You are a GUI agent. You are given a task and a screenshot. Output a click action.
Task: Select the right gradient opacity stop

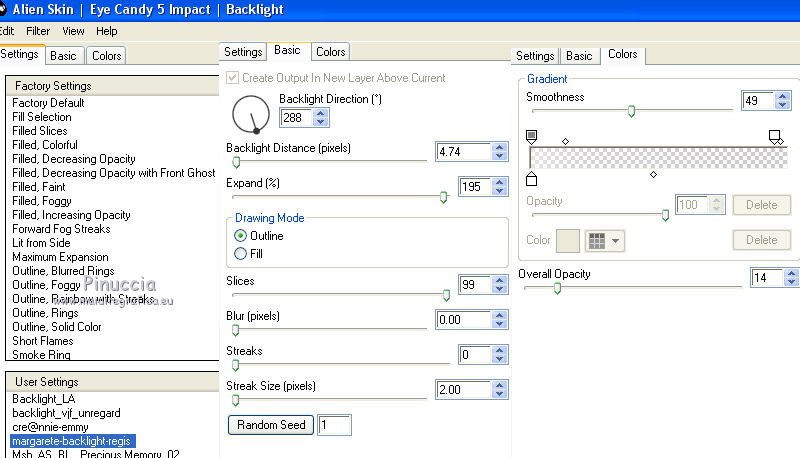(776, 137)
